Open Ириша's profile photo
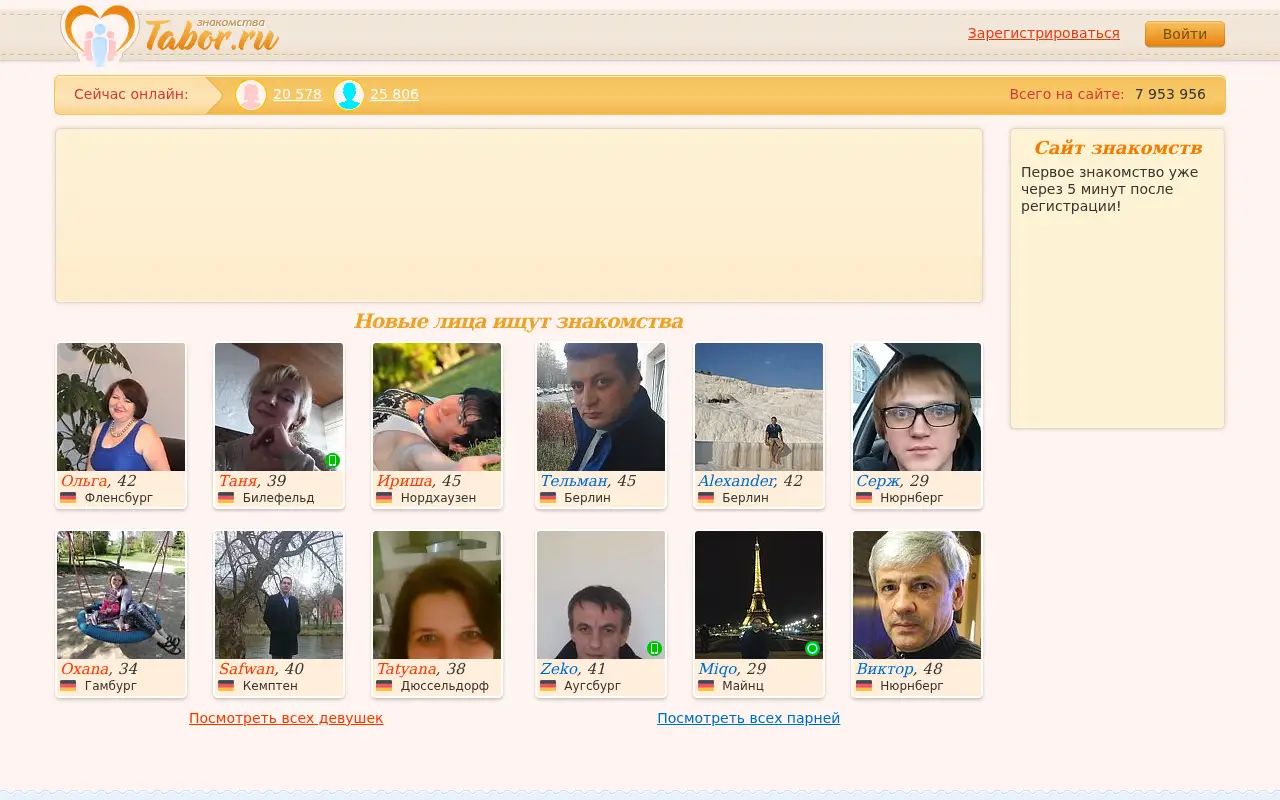The image size is (1280, 800). [437, 407]
